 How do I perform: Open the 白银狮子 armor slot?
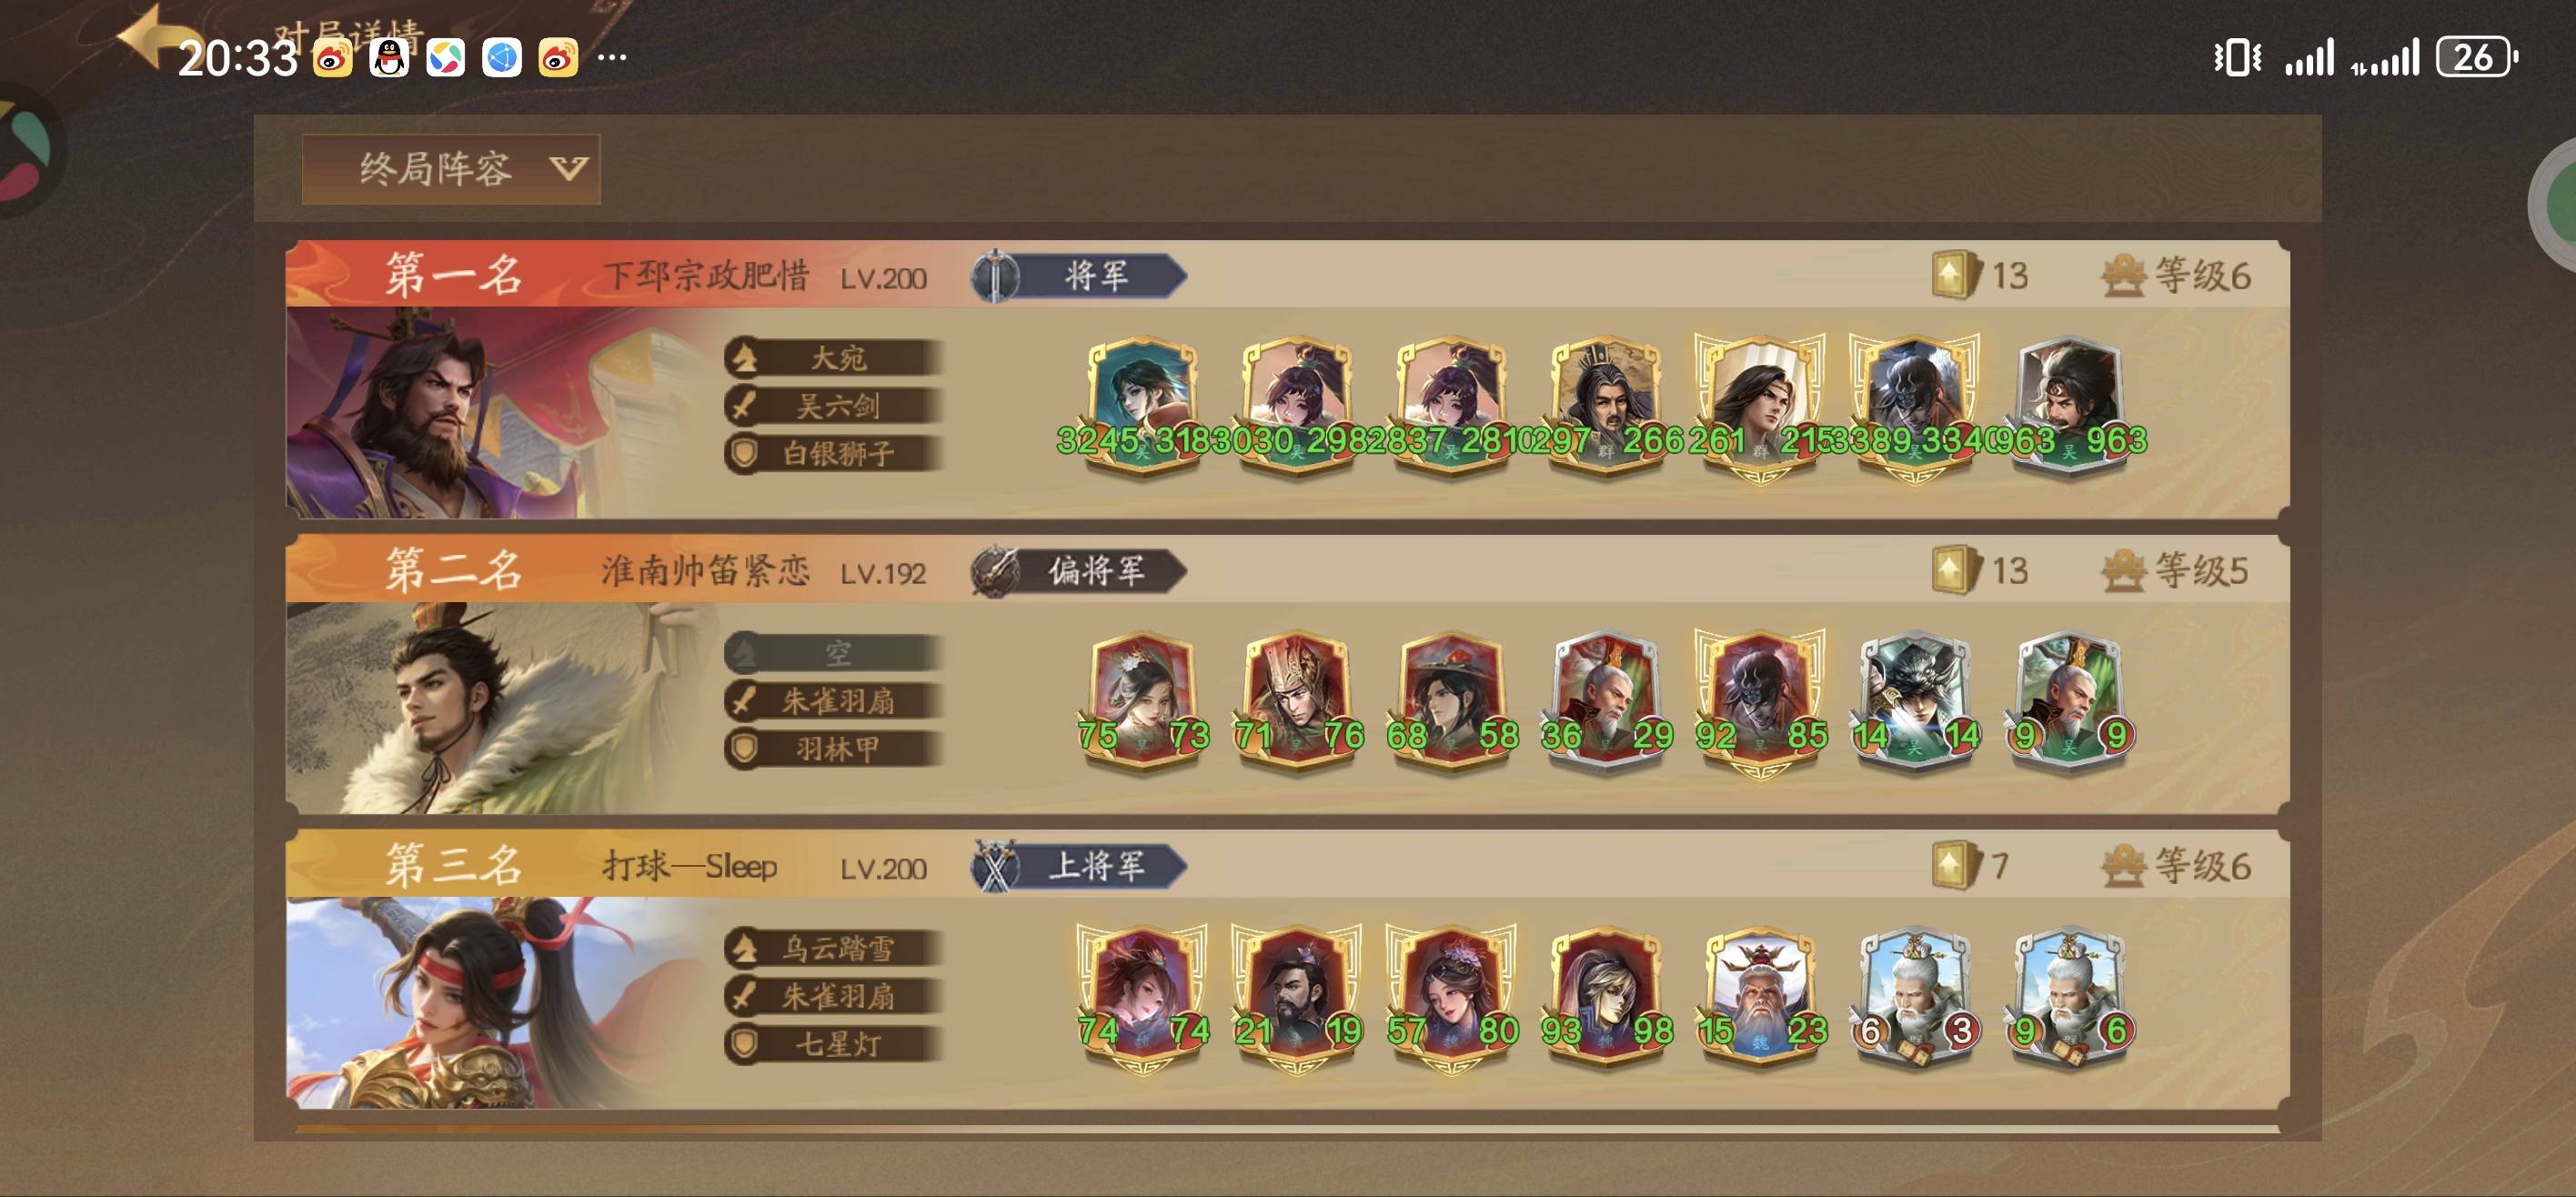click(834, 454)
